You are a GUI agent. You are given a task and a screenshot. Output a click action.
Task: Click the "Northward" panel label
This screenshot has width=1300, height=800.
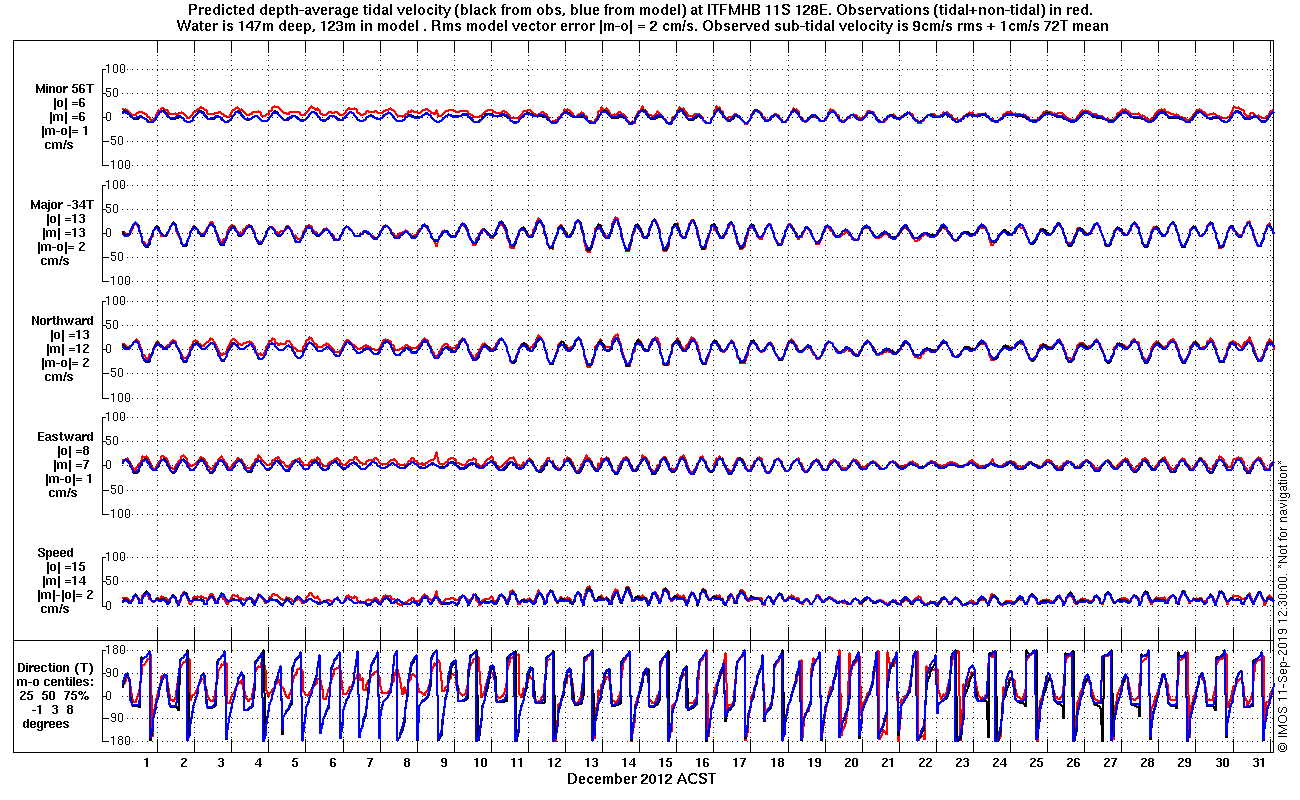[x=63, y=321]
